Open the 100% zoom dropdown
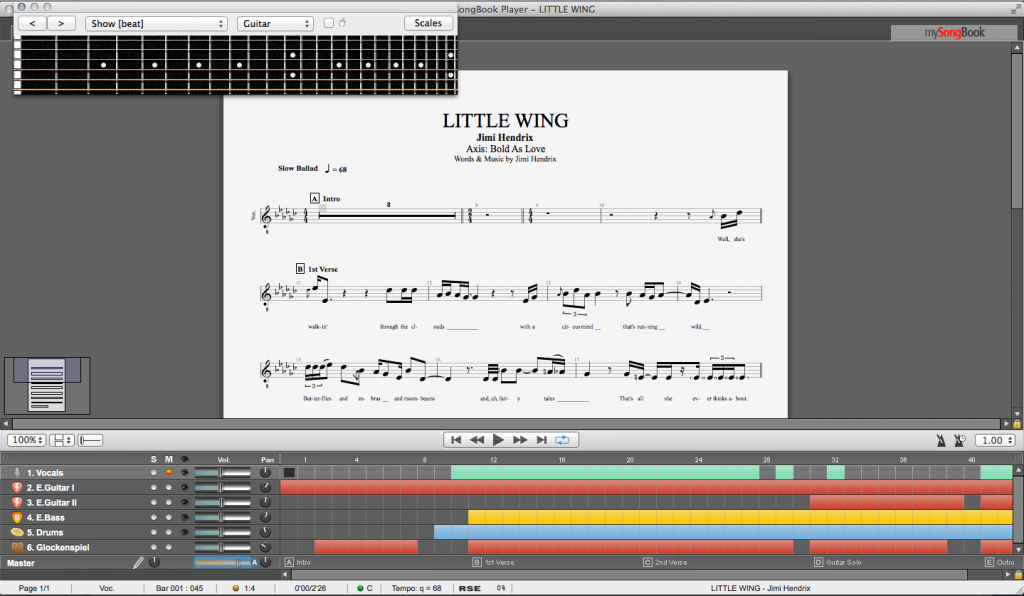The width and height of the screenshot is (1024, 596). pyautogui.click(x=27, y=440)
